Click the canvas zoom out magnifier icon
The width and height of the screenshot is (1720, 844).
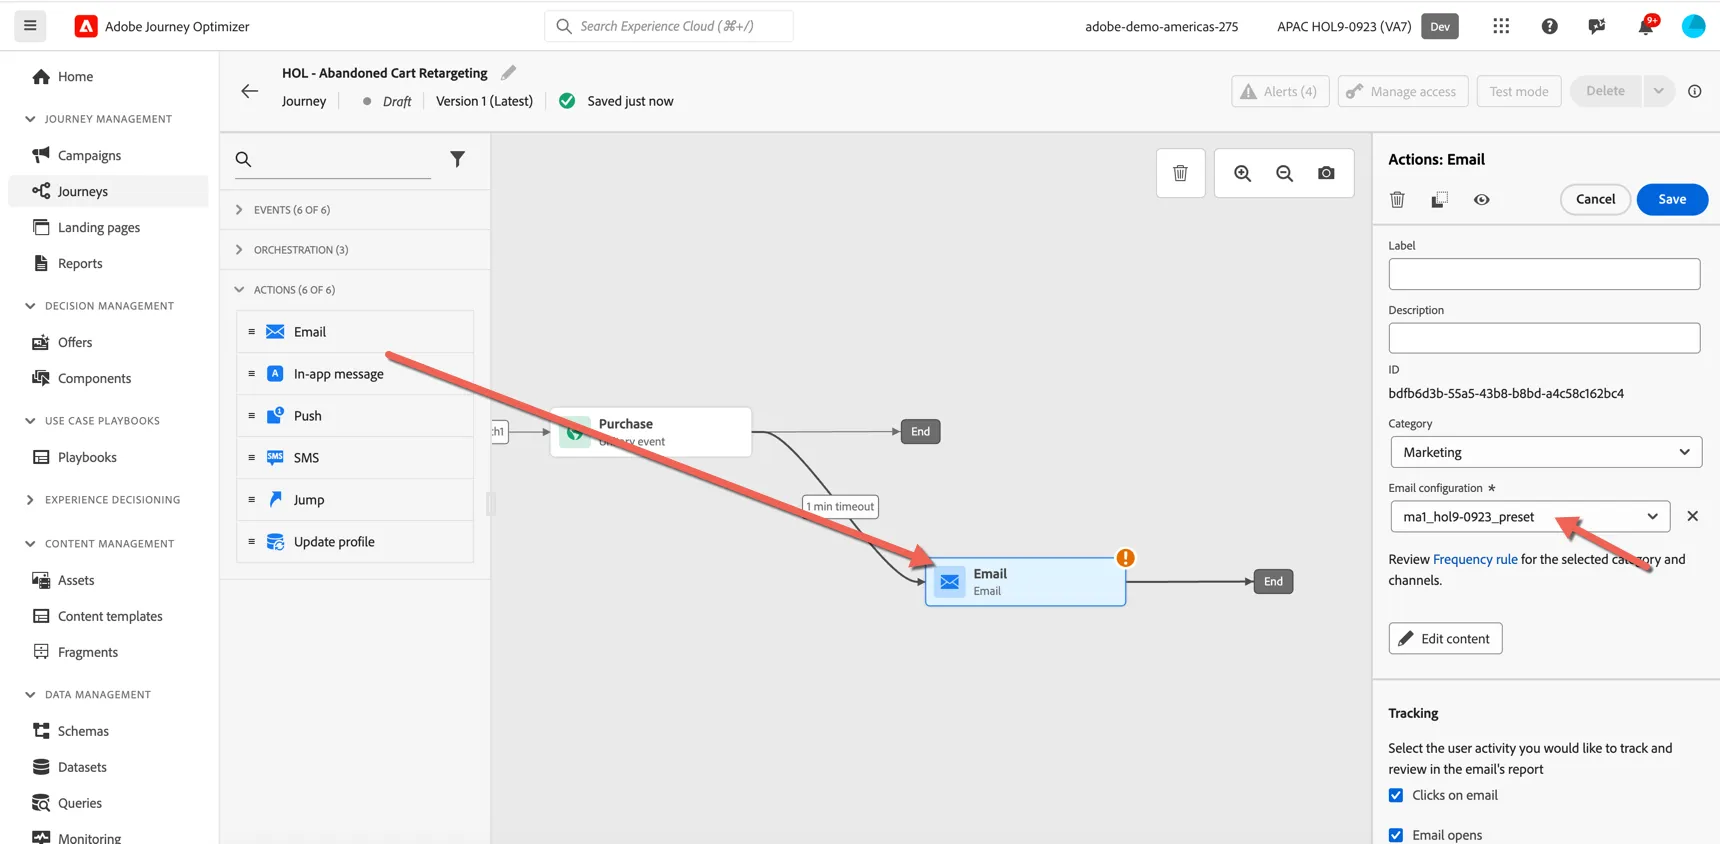1284,173
